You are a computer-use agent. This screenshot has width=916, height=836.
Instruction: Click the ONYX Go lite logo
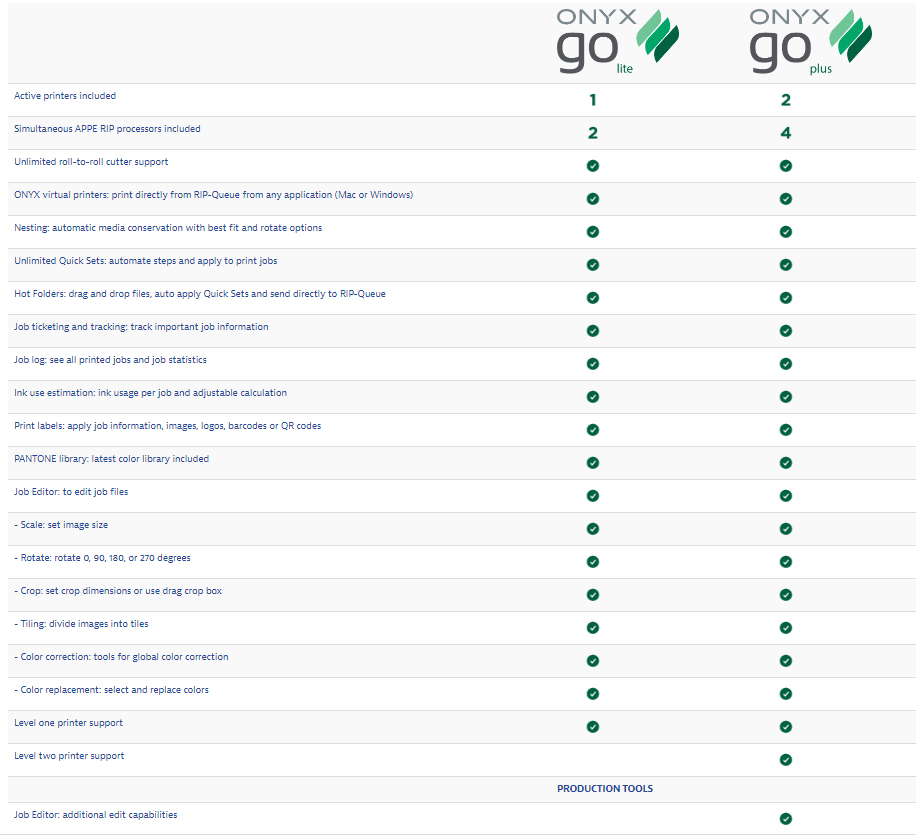617,41
